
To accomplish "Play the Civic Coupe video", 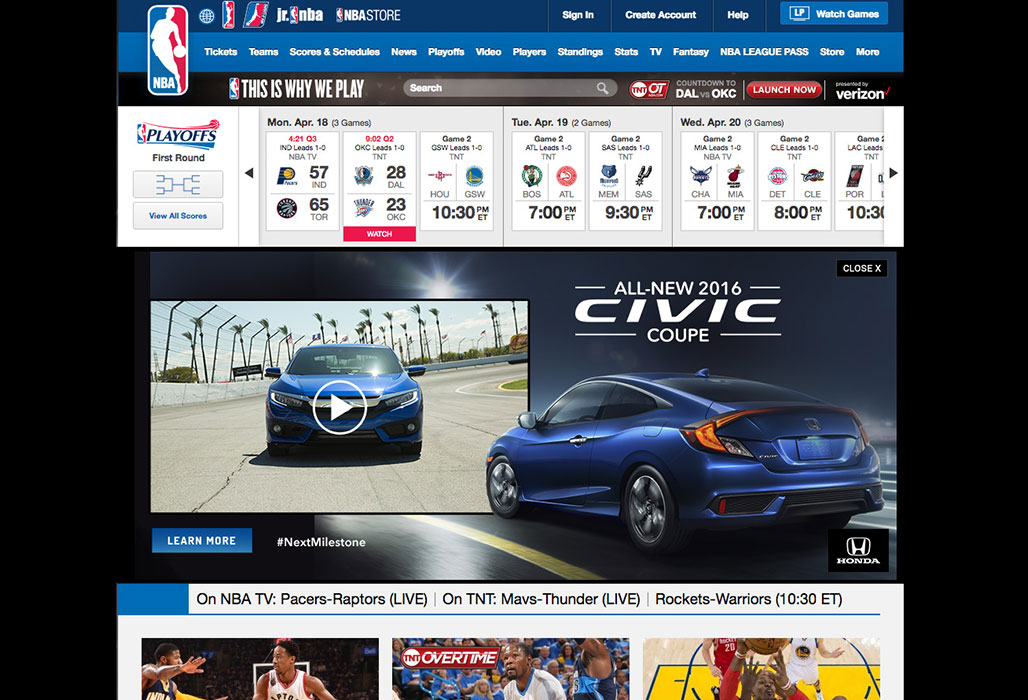I will pyautogui.click(x=339, y=407).
